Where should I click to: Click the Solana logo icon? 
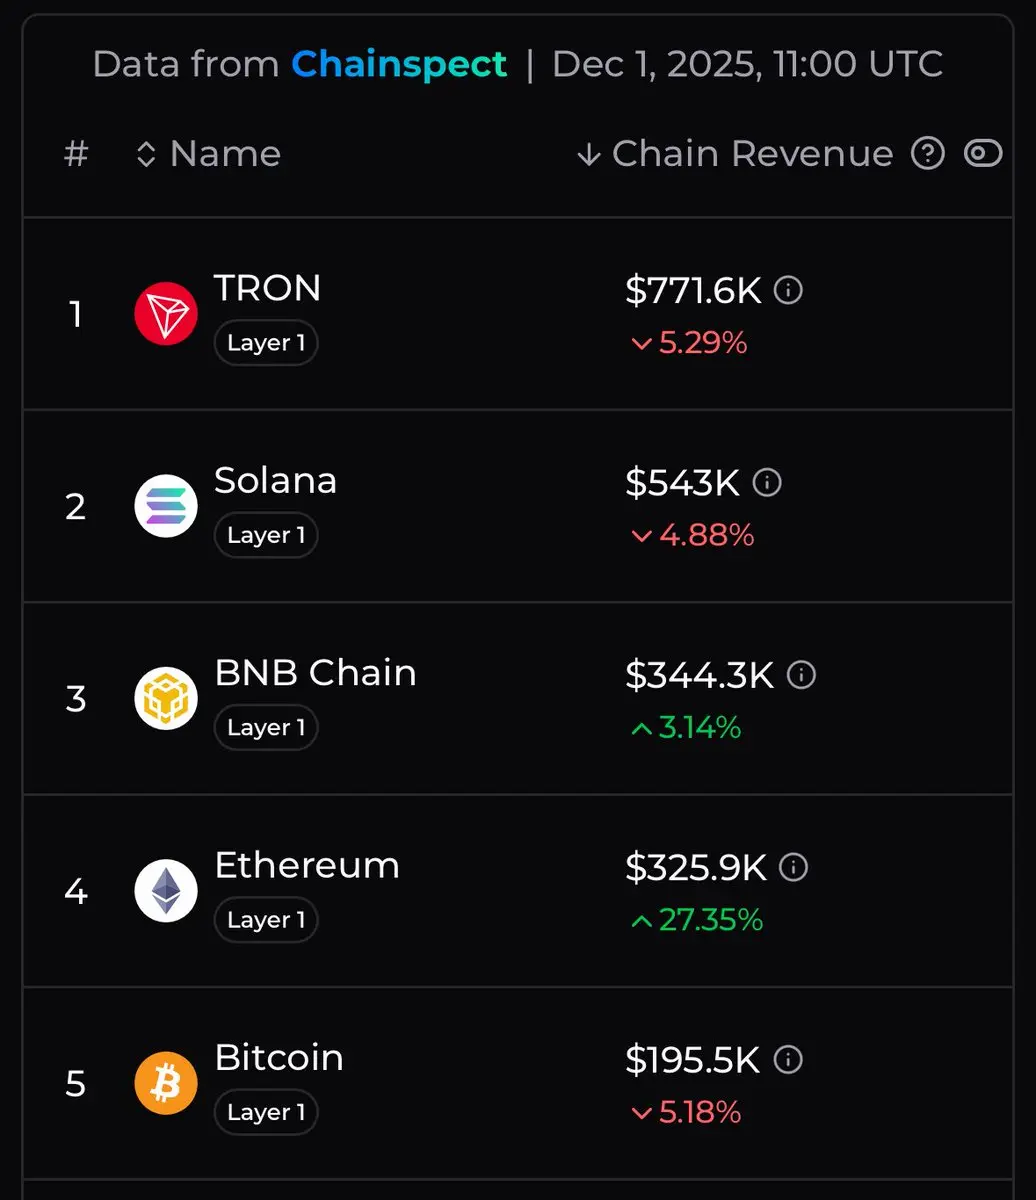[166, 506]
